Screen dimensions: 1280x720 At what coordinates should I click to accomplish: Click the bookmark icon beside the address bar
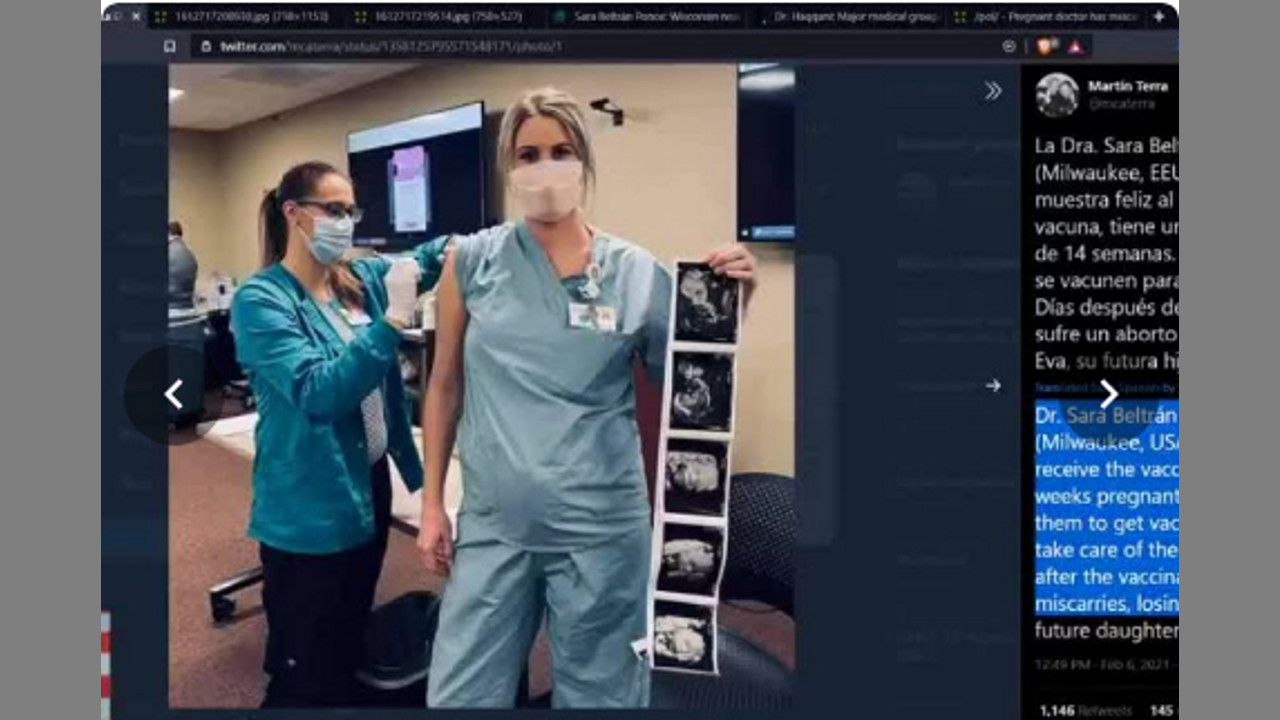click(169, 46)
